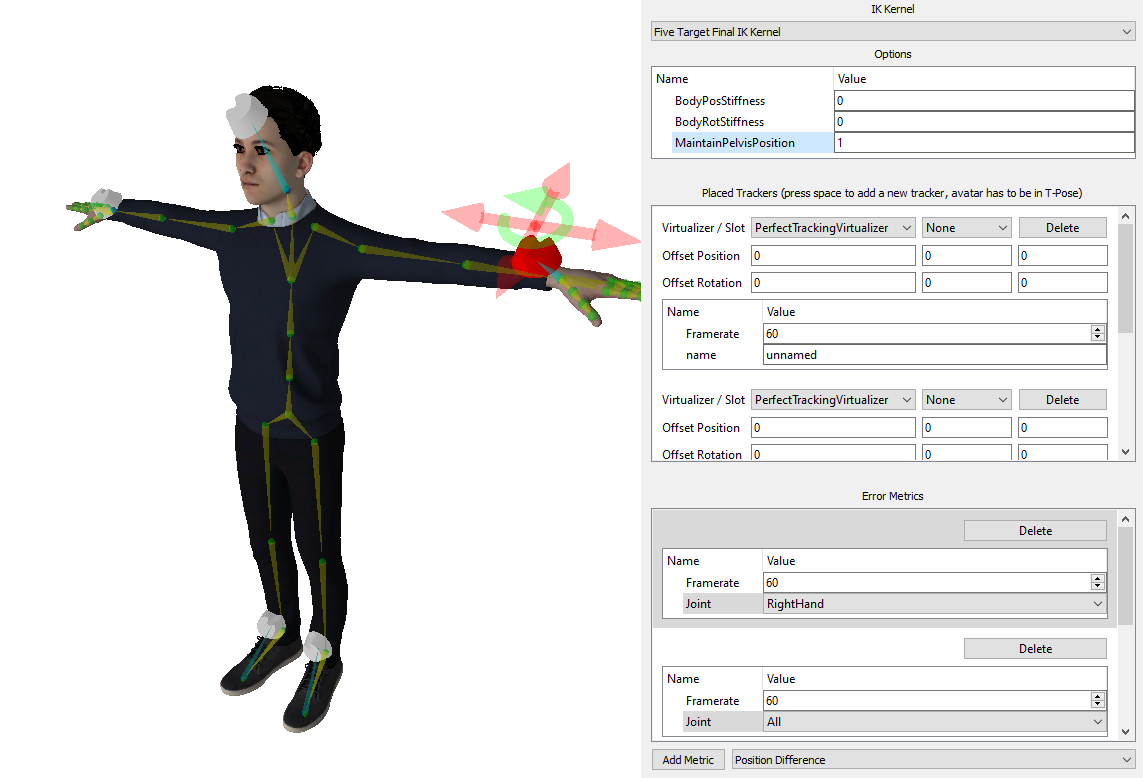The width and height of the screenshot is (1143, 778).
Task: Select the white tracker on the outstretched hand
Action: coord(105,198)
